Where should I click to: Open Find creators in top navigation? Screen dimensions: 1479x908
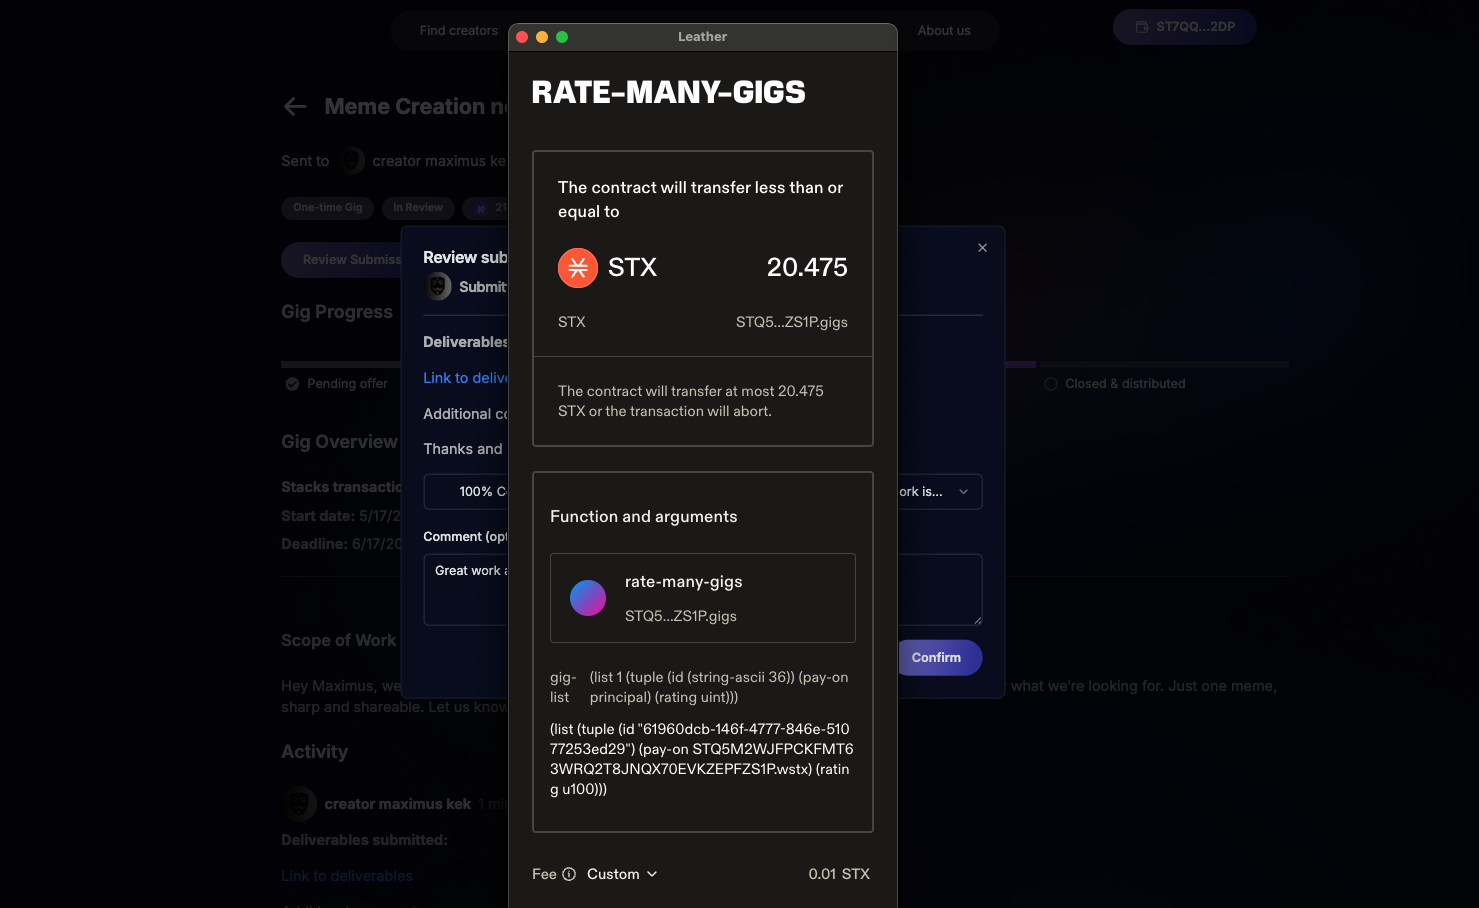coord(458,31)
